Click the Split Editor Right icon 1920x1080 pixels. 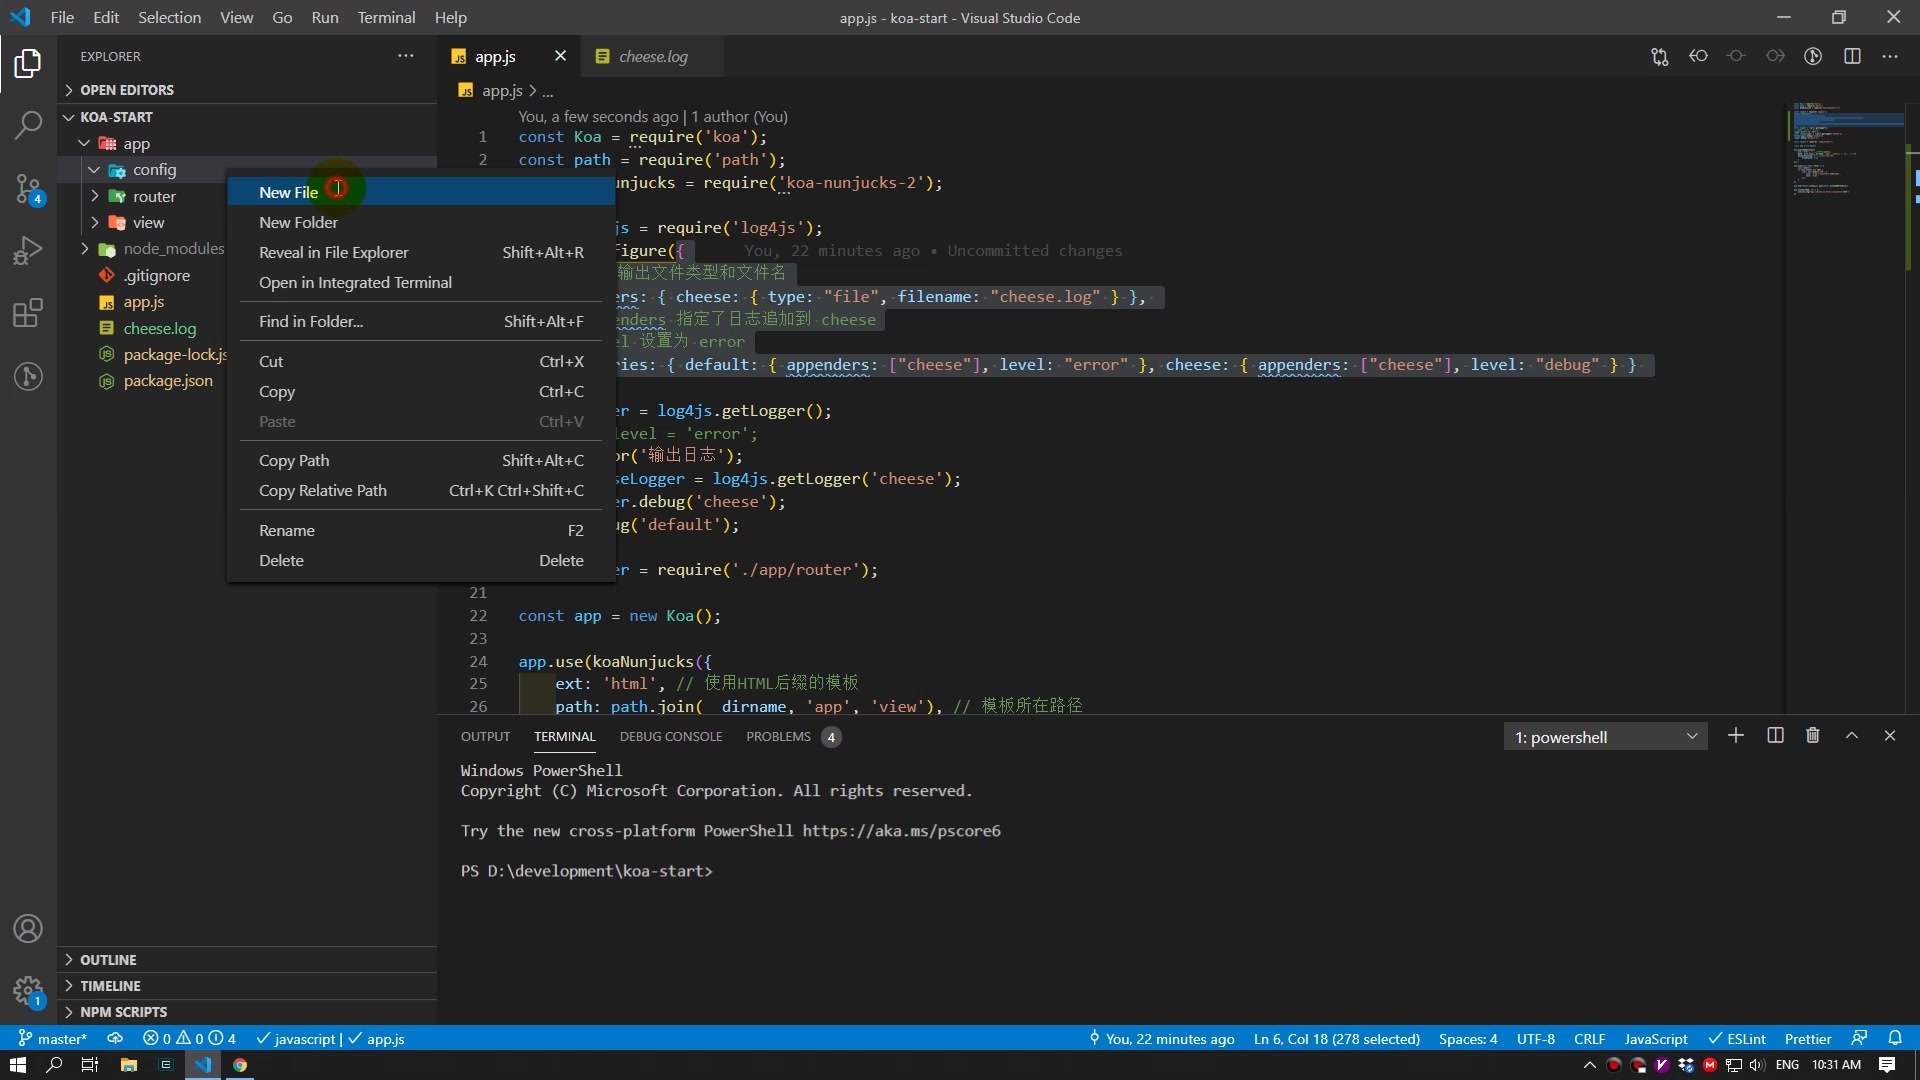(x=1852, y=57)
